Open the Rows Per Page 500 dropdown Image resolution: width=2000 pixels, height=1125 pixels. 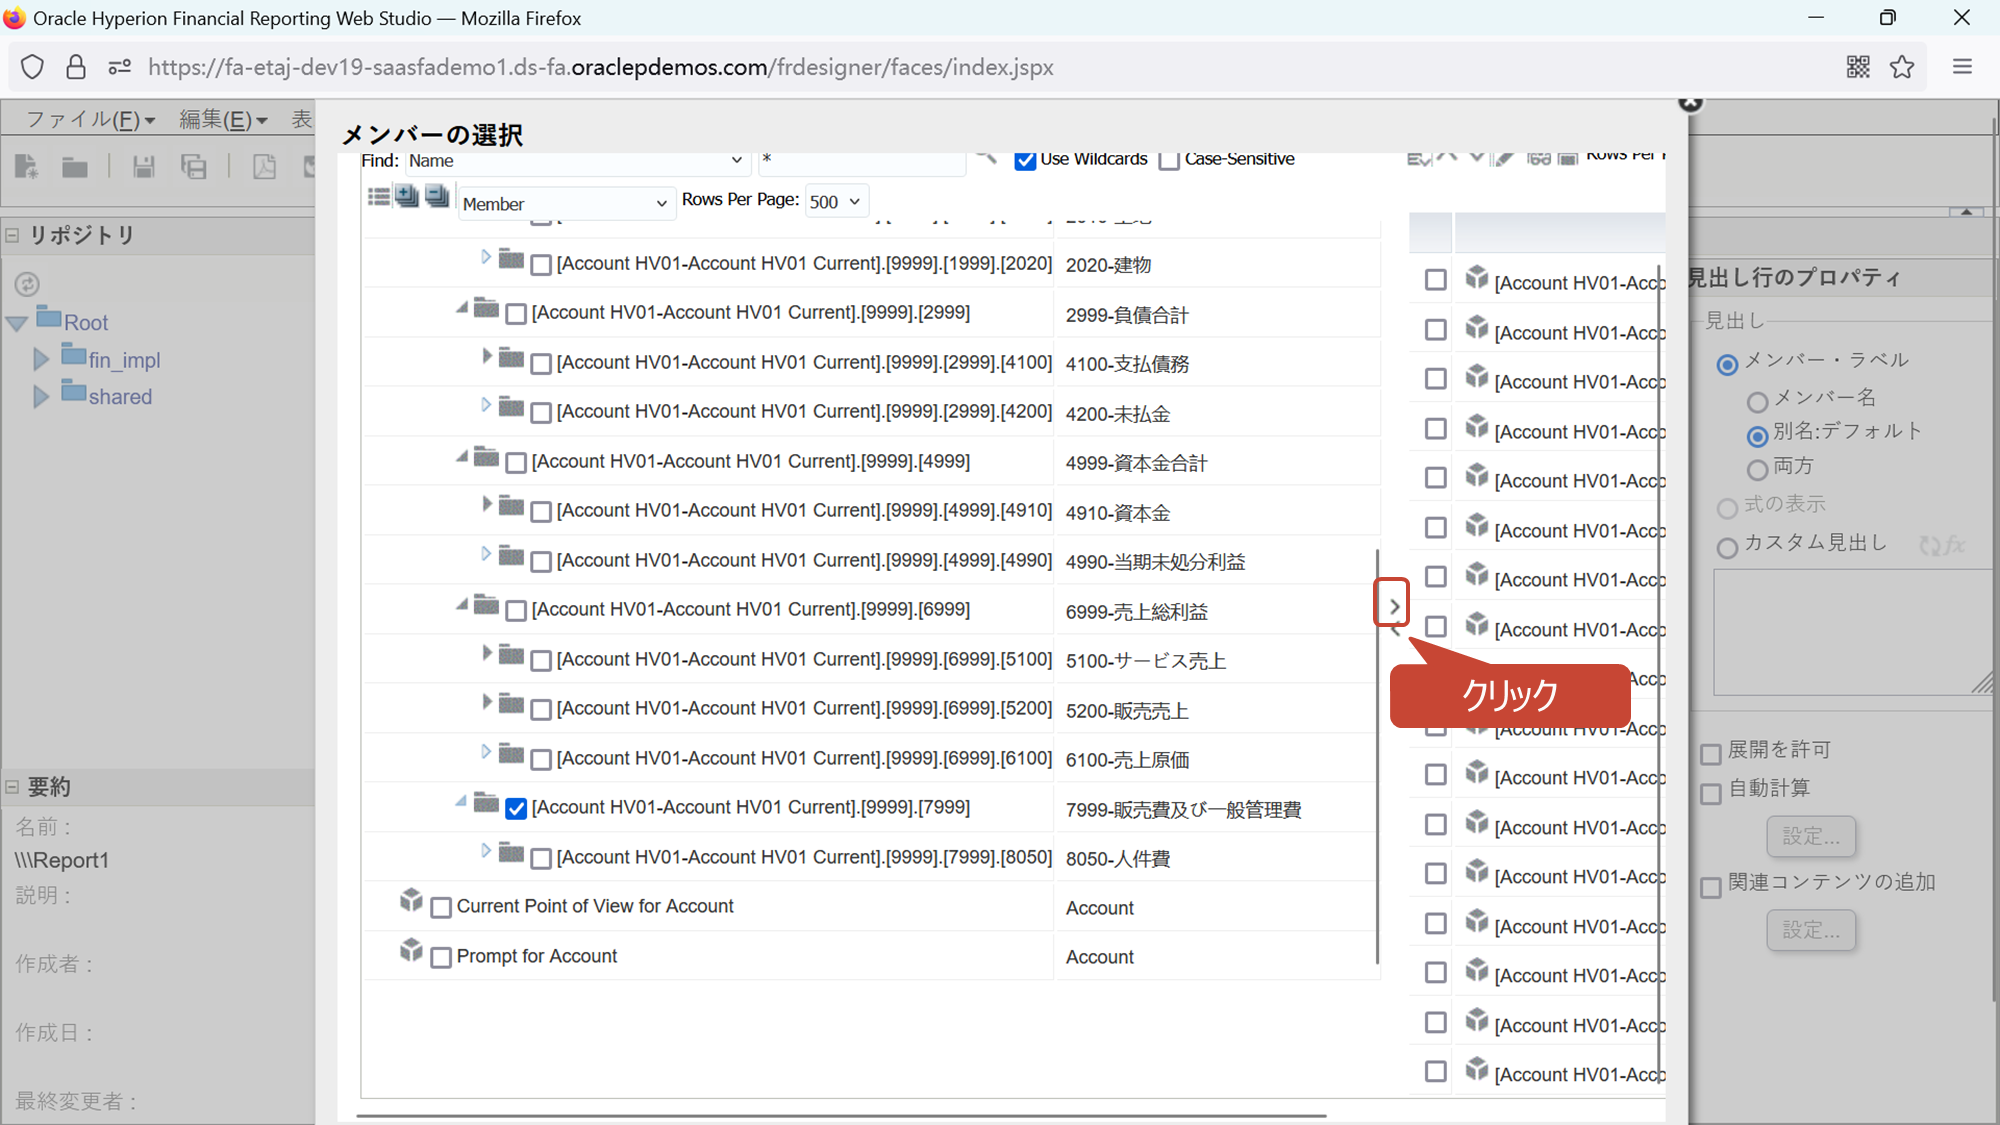pyautogui.click(x=835, y=202)
